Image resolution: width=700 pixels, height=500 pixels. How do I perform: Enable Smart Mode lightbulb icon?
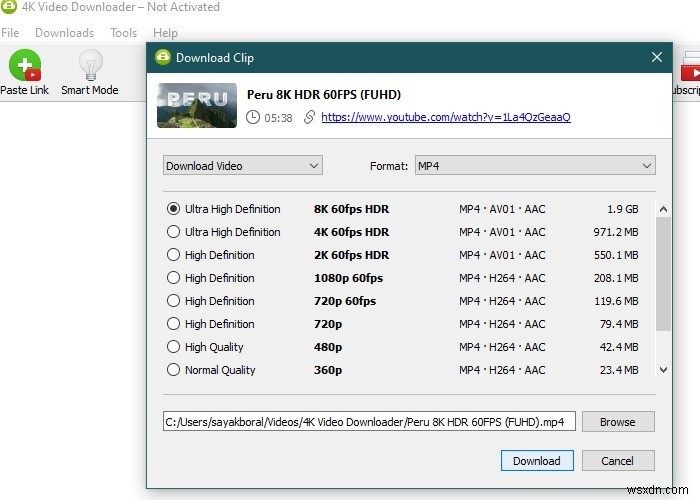tap(91, 65)
